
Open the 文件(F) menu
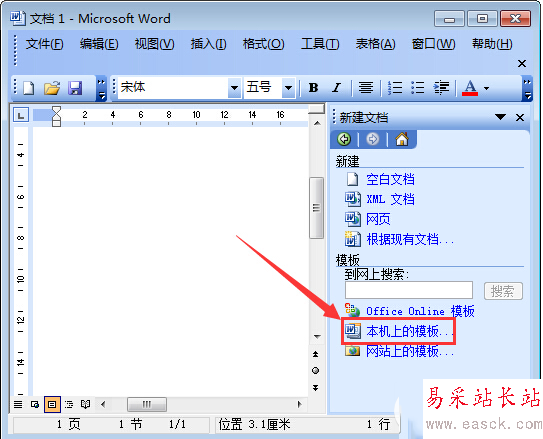point(44,44)
